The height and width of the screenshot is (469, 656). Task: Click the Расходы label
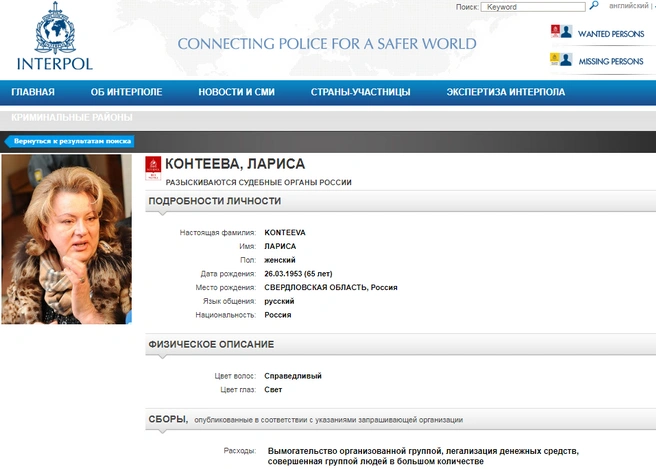pyautogui.click(x=239, y=451)
